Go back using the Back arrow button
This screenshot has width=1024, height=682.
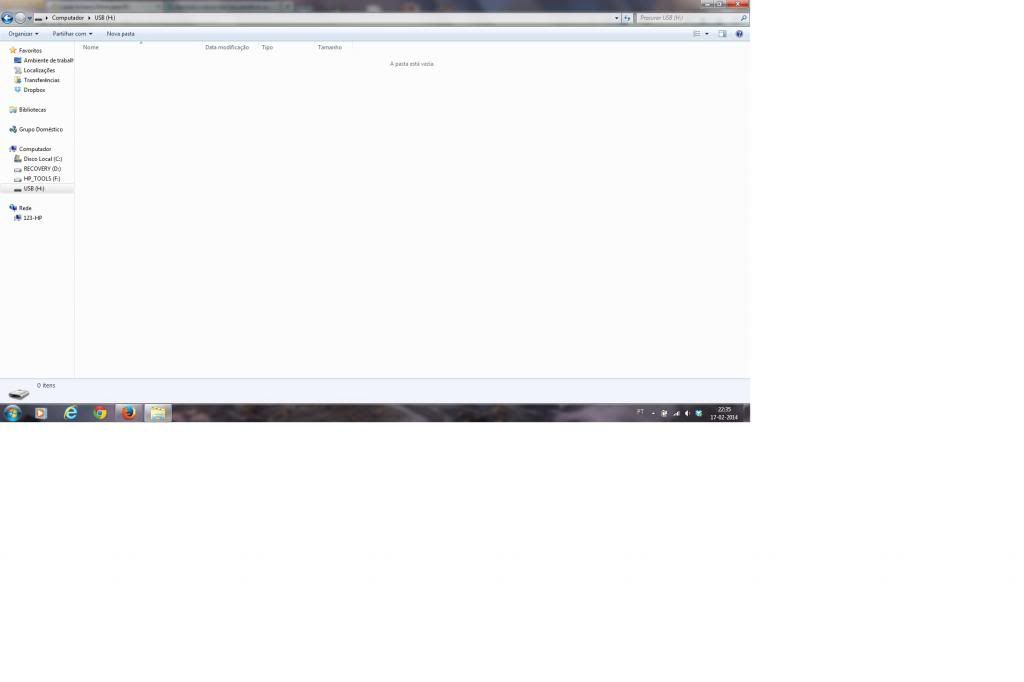tap(7, 18)
